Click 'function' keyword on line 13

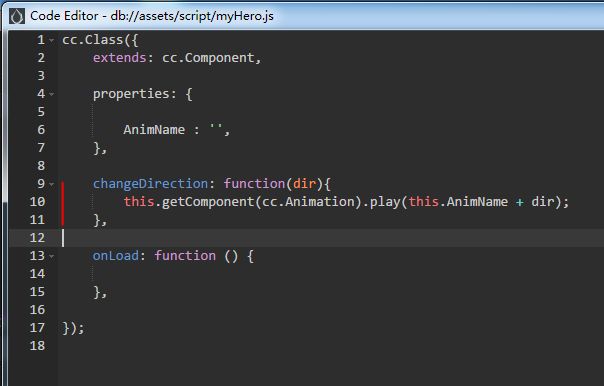pos(185,256)
